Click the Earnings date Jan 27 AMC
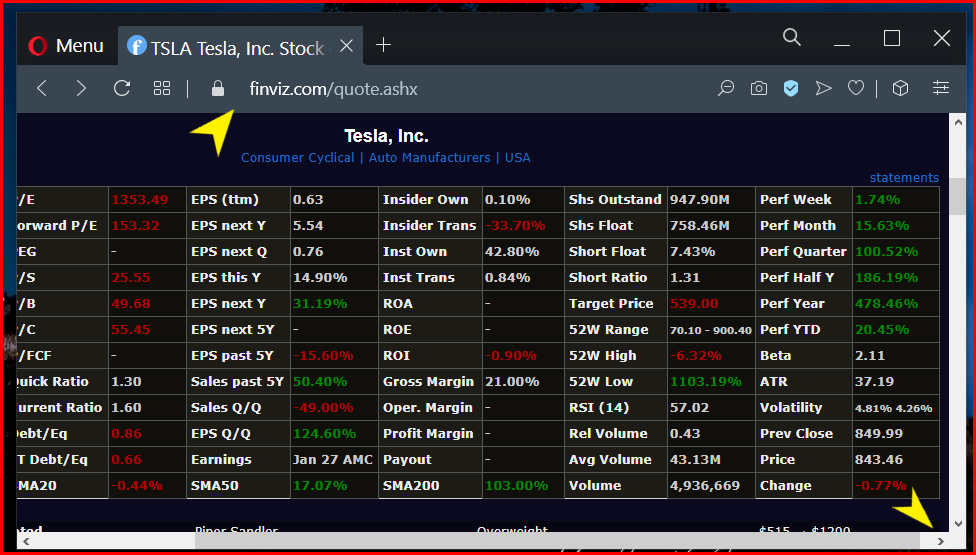This screenshot has height=555, width=976. coord(332,460)
